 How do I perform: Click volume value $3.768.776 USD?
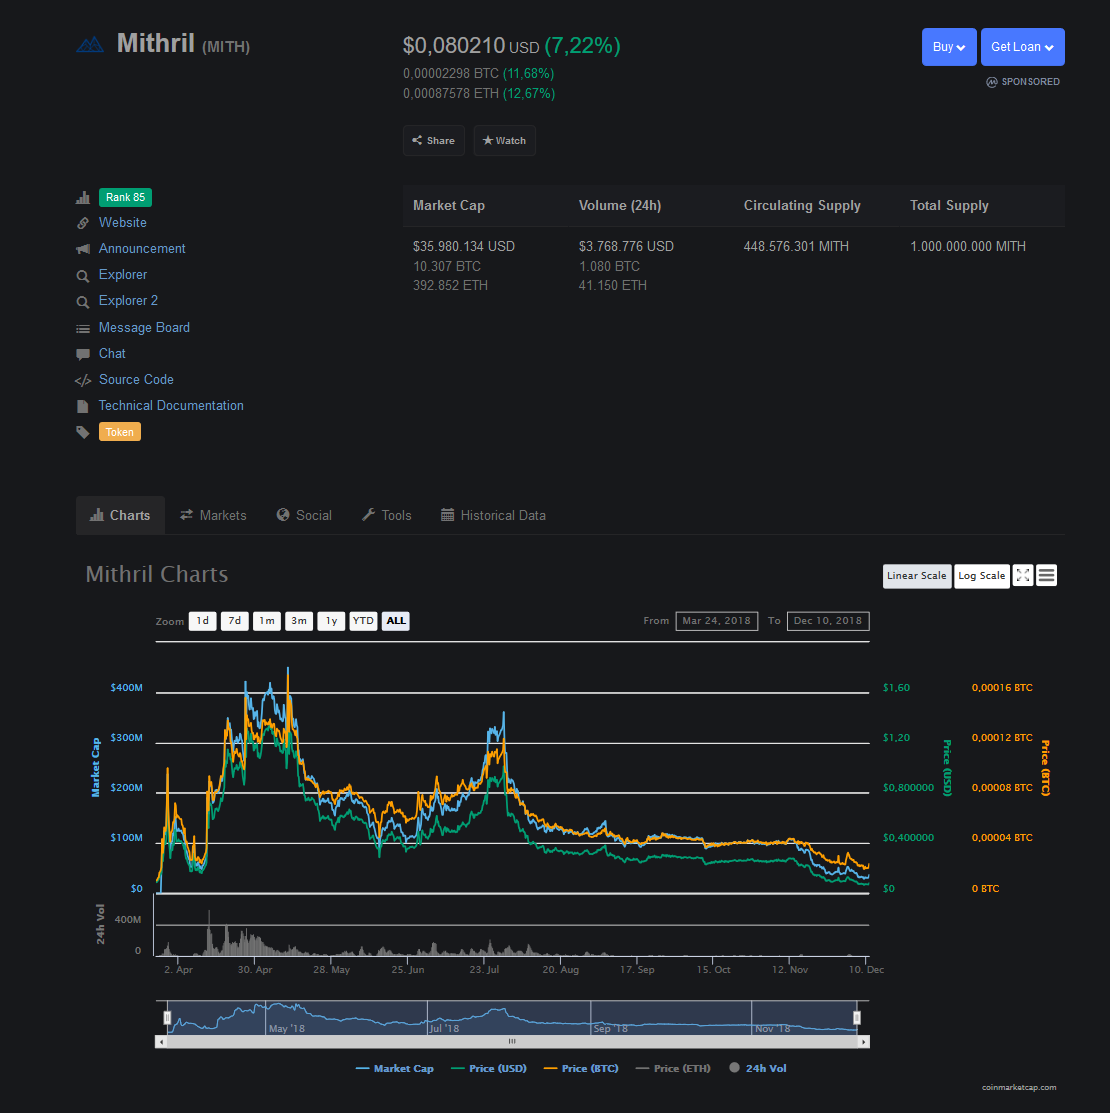pos(626,246)
